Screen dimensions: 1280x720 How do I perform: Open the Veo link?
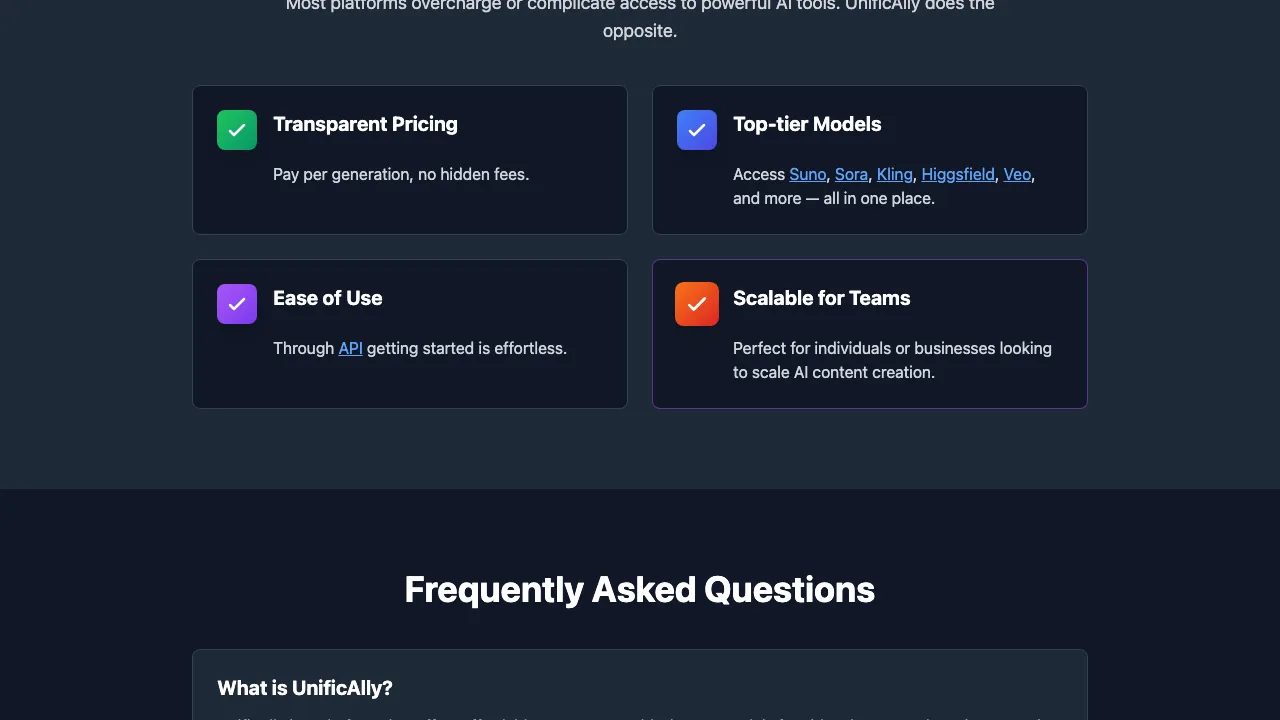click(x=1016, y=174)
